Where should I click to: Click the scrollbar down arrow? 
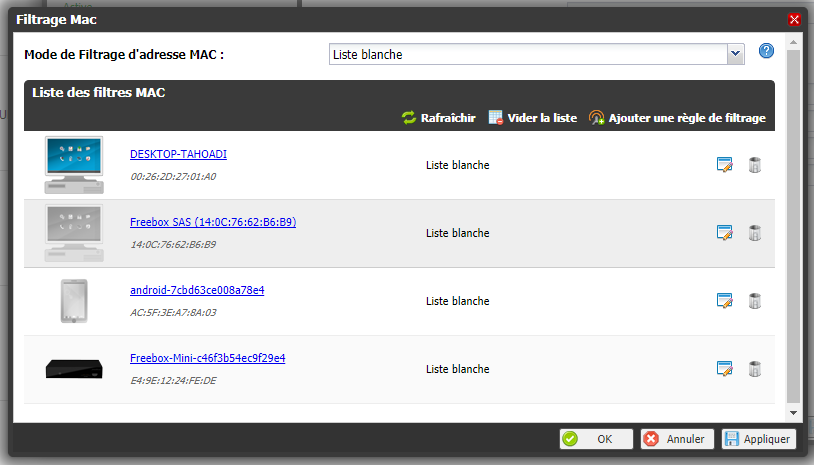pos(793,413)
